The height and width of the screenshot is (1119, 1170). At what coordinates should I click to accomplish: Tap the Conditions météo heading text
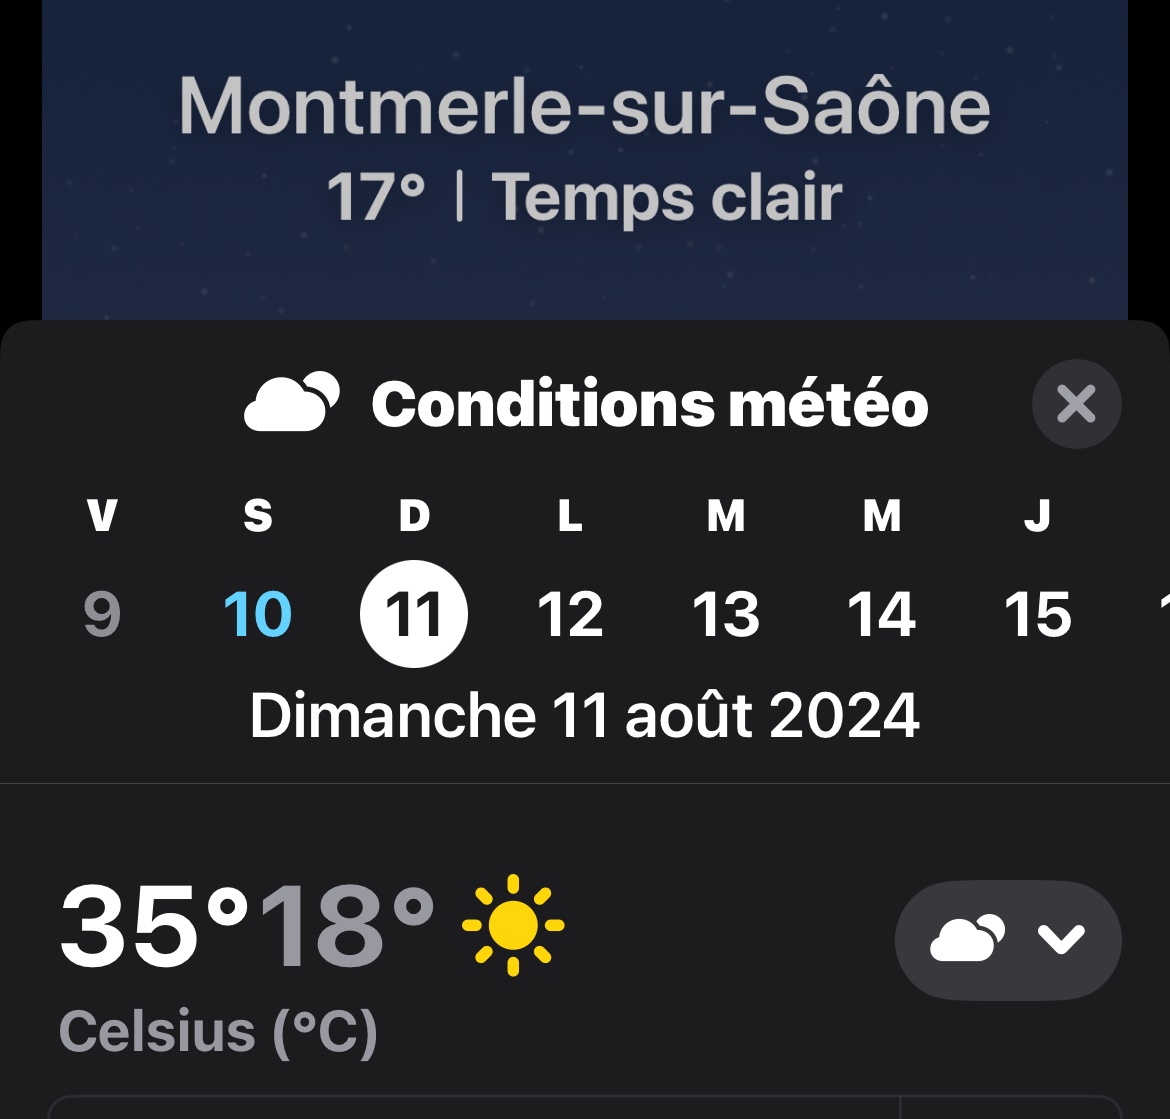point(650,404)
